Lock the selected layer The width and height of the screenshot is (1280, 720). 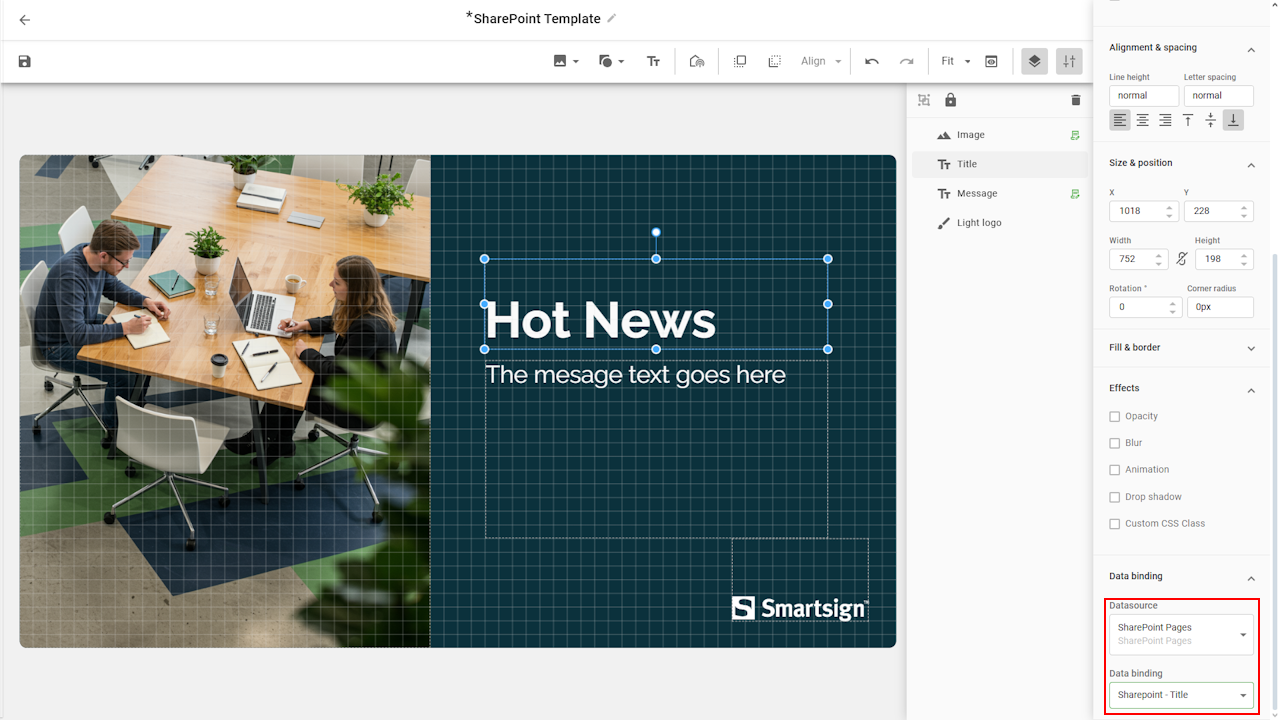click(950, 100)
